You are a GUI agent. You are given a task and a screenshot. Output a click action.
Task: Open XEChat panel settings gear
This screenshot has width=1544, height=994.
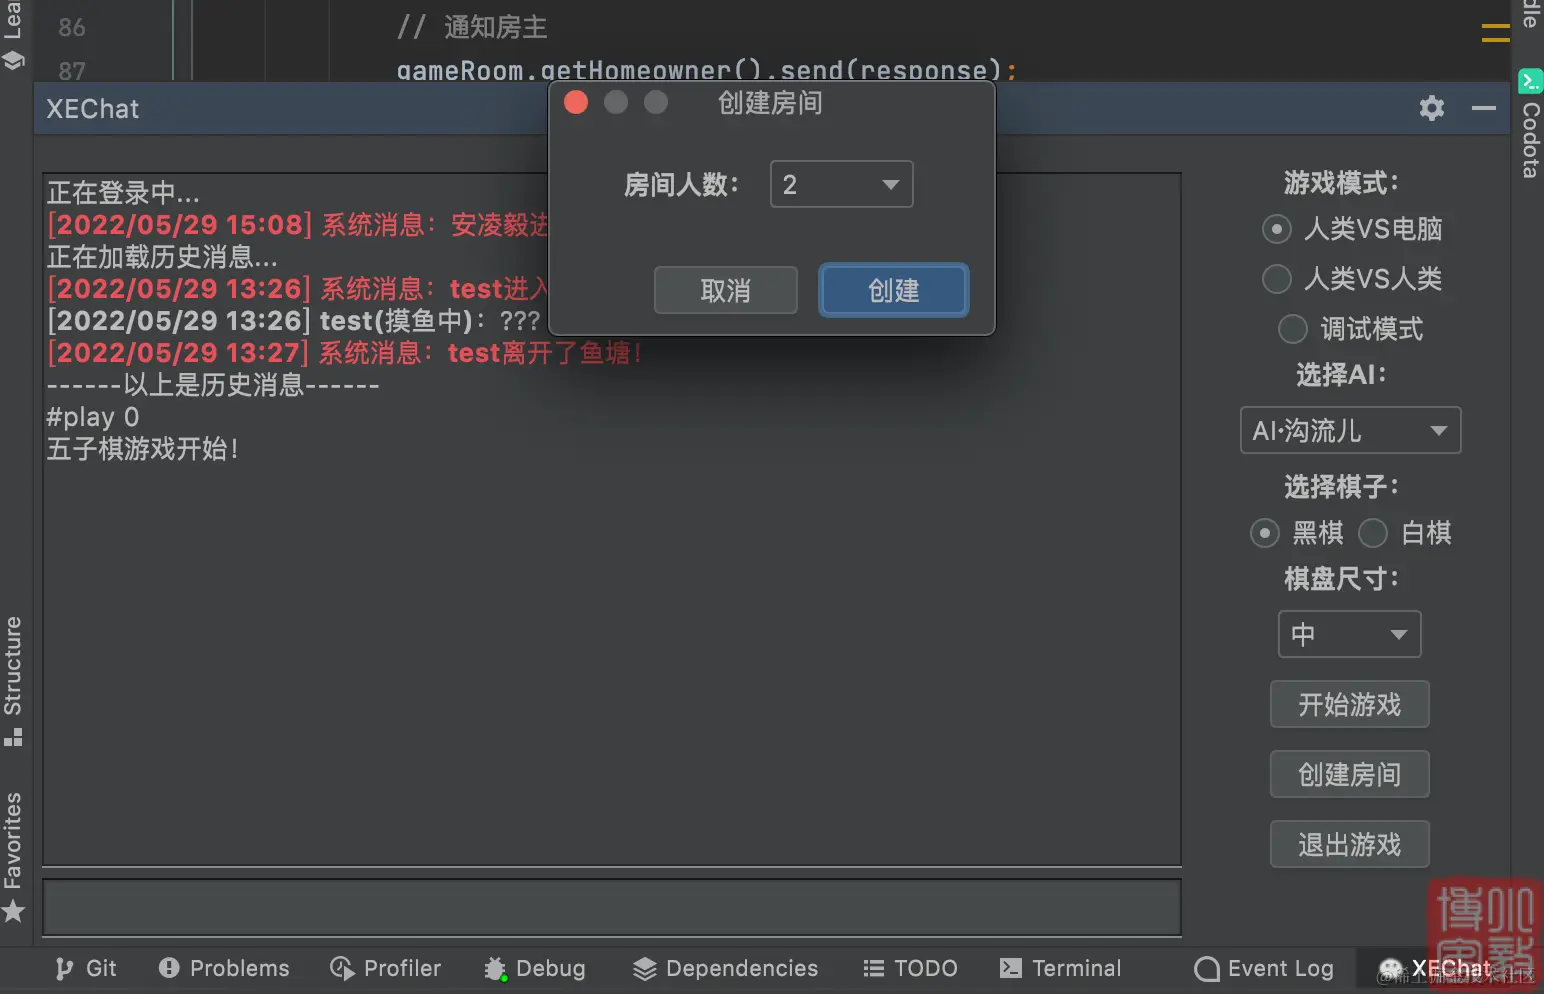pos(1432,108)
